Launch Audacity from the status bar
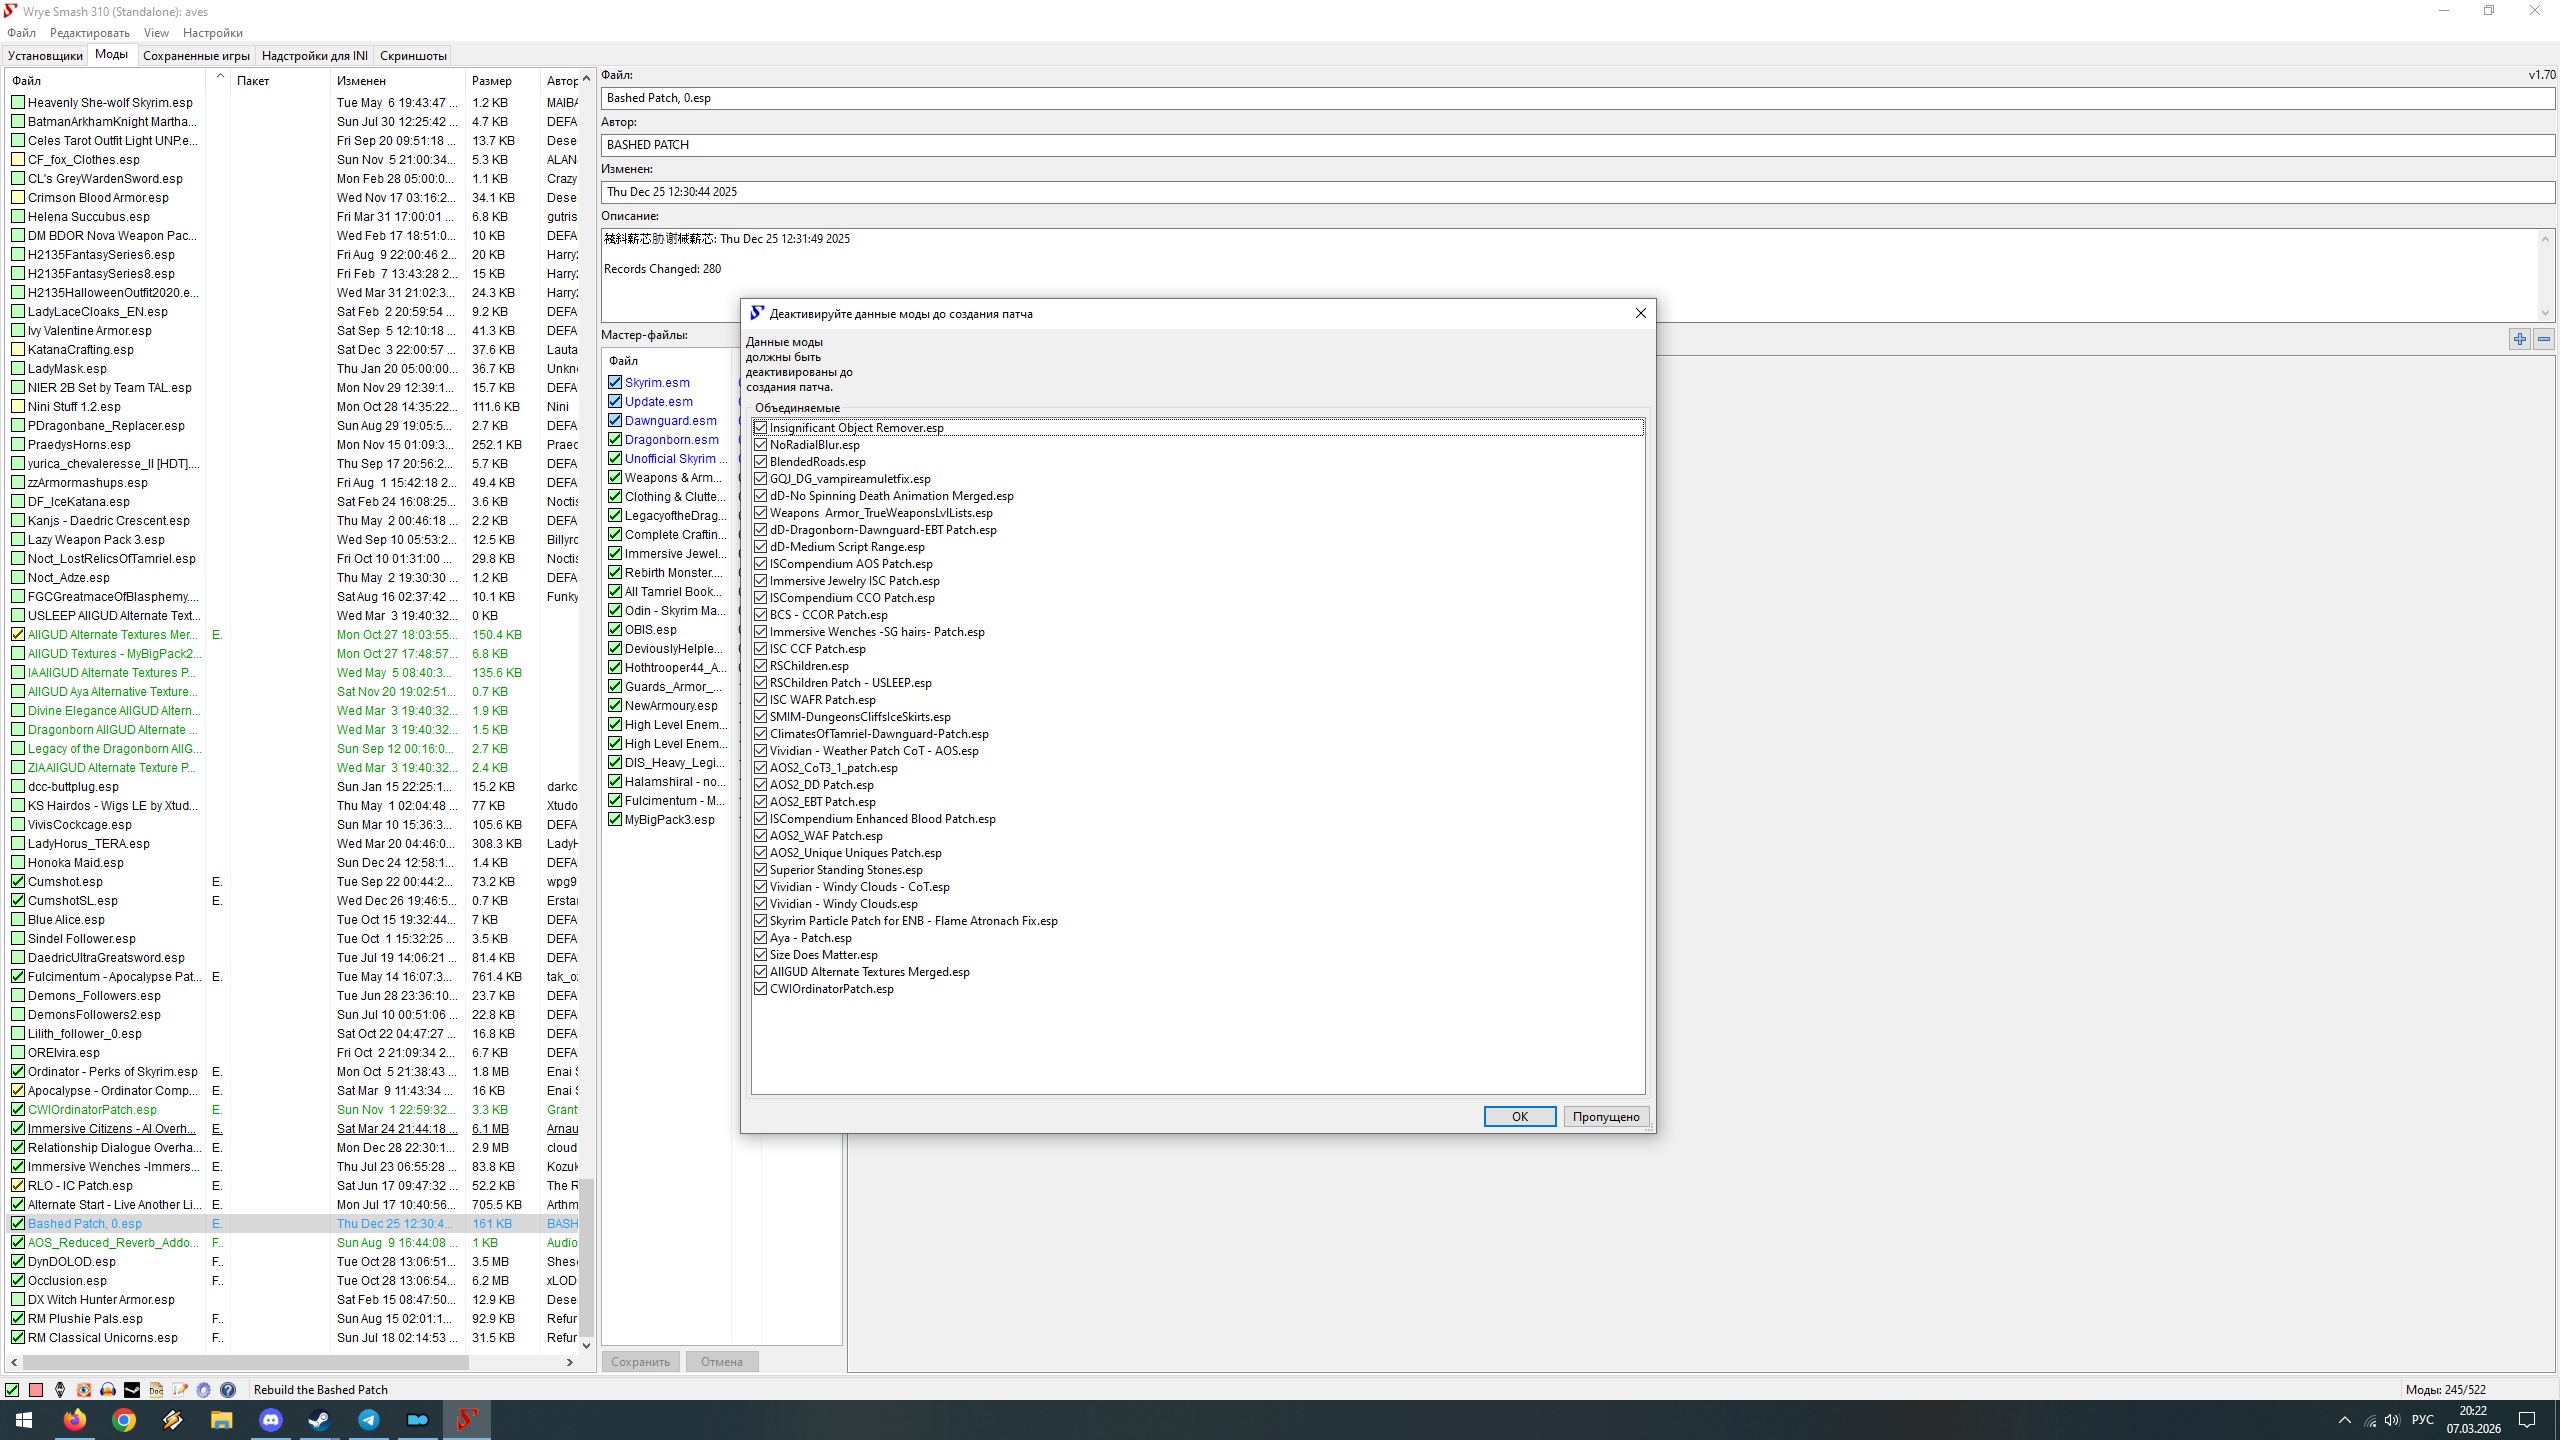 pyautogui.click(x=108, y=1390)
